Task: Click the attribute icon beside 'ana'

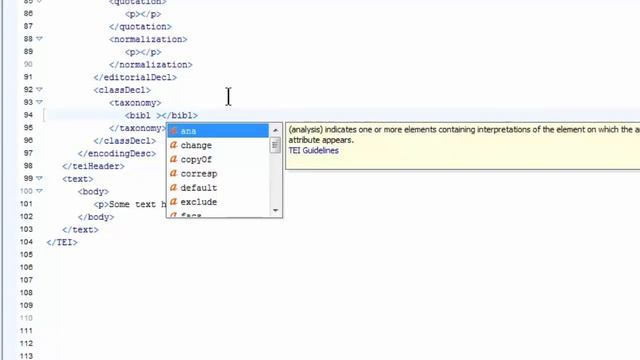Action: click(173, 131)
